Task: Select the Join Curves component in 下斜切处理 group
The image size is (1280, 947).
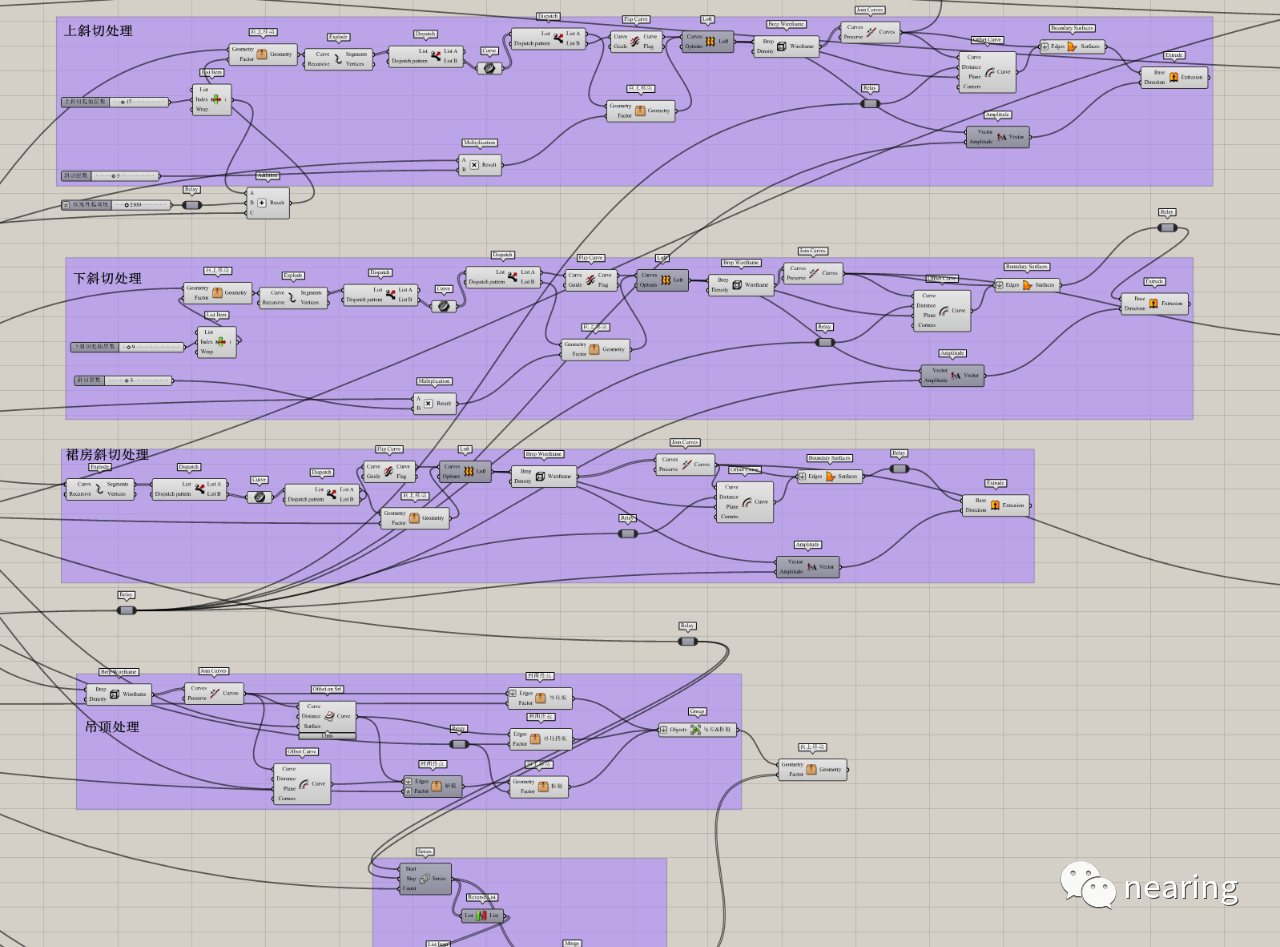Action: [813, 273]
